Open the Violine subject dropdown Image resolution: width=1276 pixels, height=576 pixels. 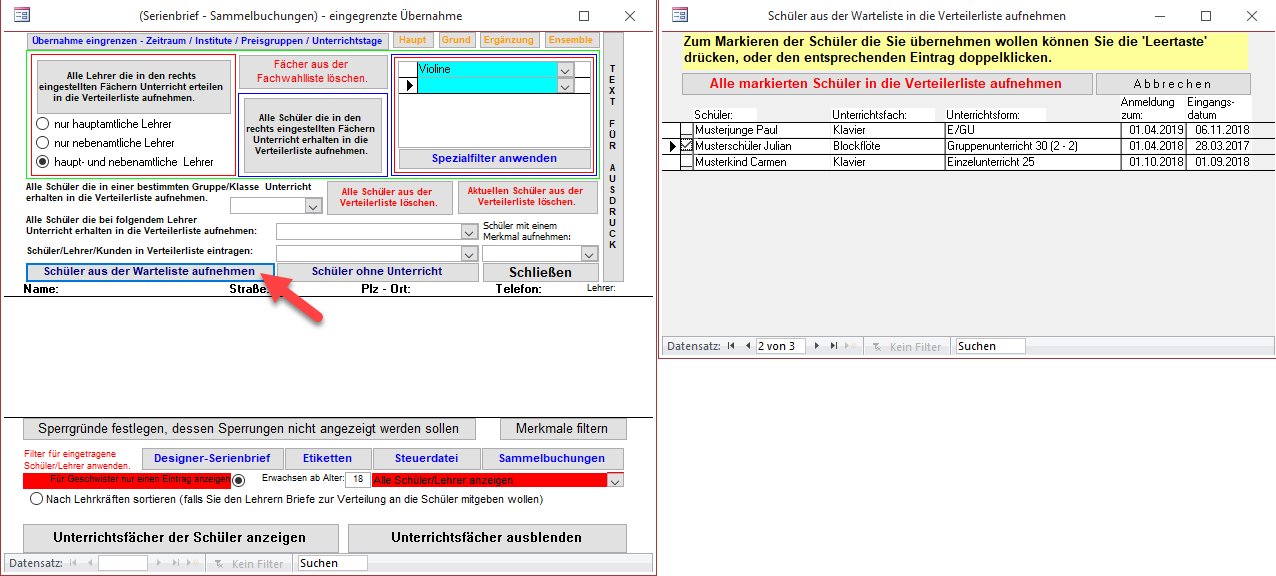[x=566, y=70]
